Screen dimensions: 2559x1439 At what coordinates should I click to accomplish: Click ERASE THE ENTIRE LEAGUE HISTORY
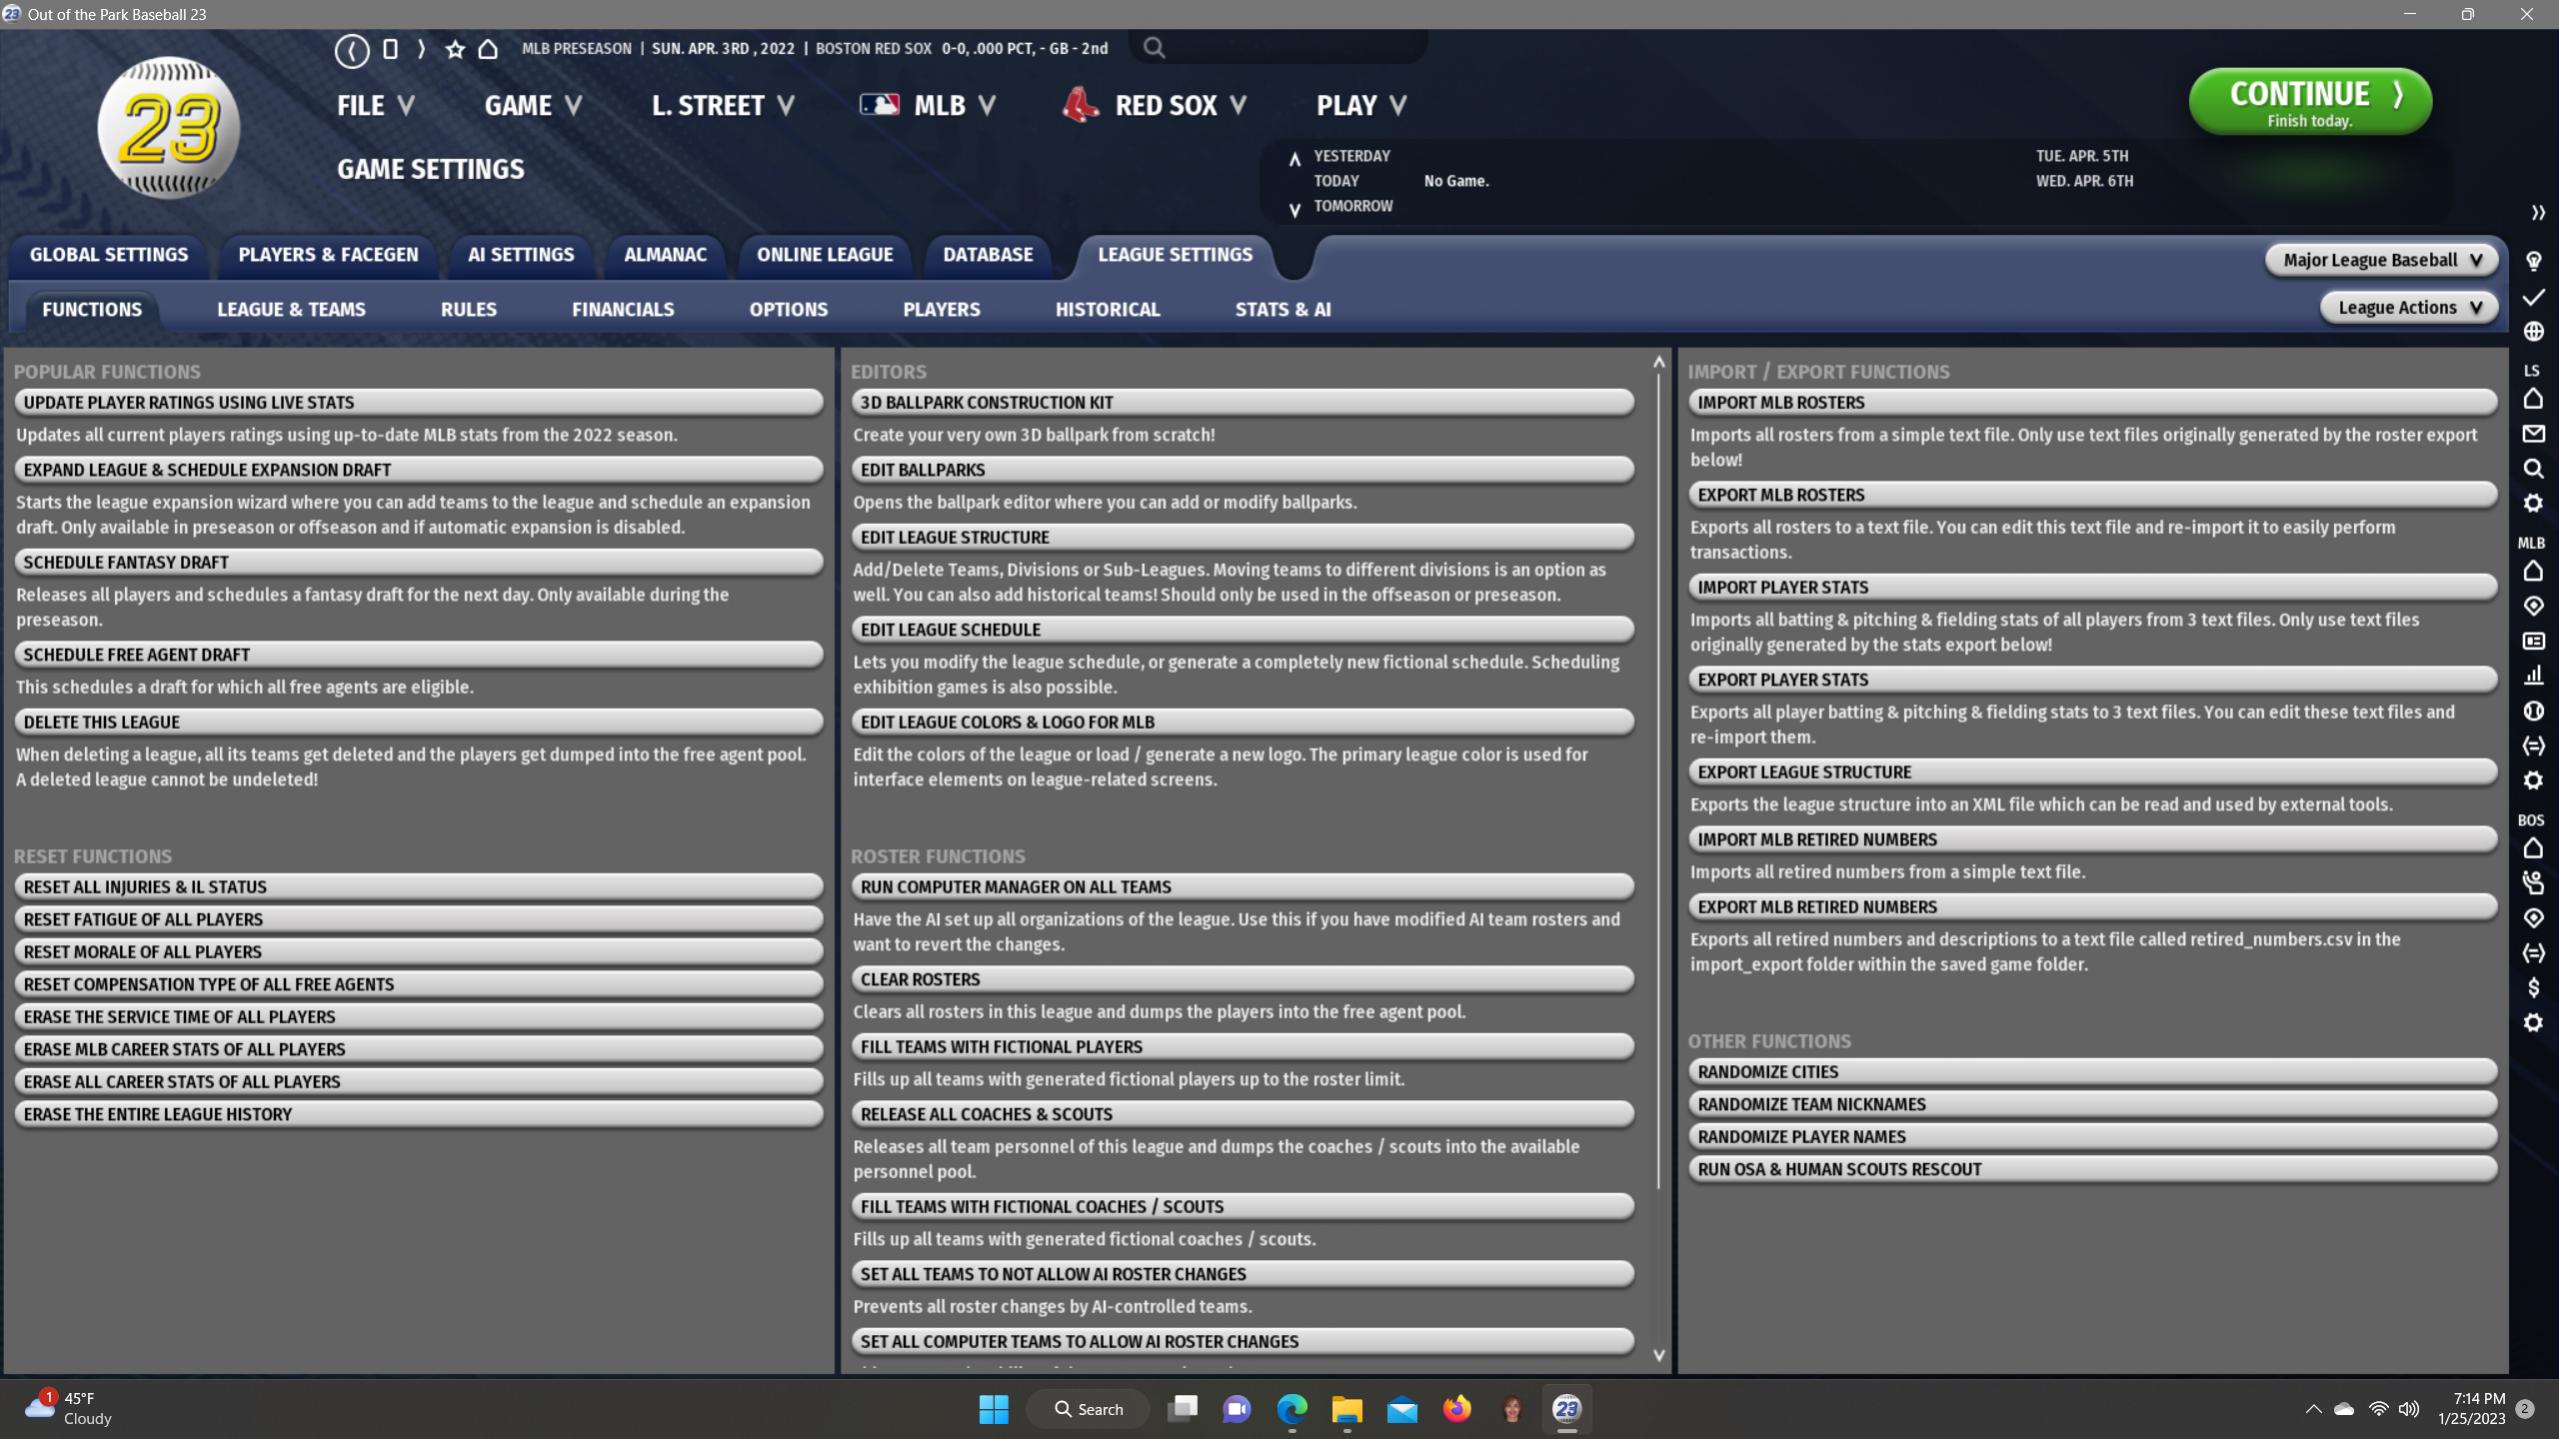pyautogui.click(x=419, y=1115)
